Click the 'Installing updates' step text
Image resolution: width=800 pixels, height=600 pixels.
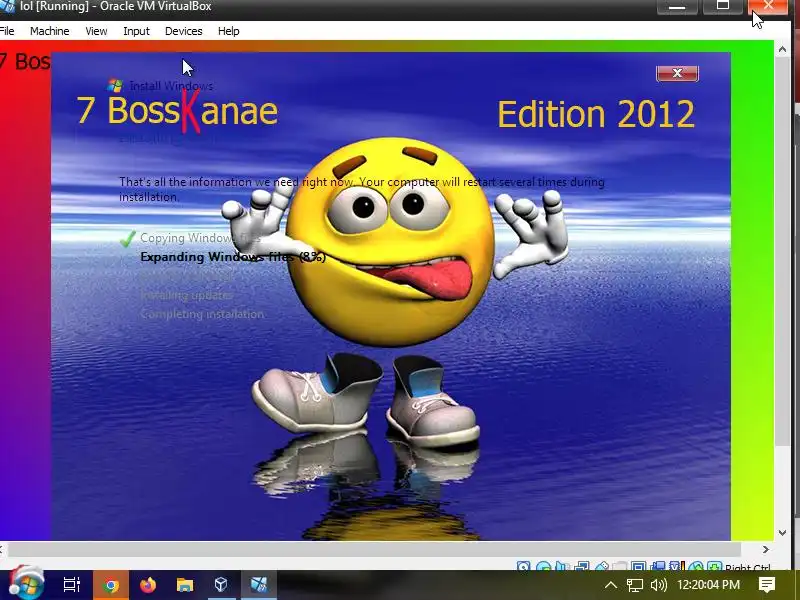click(x=186, y=295)
